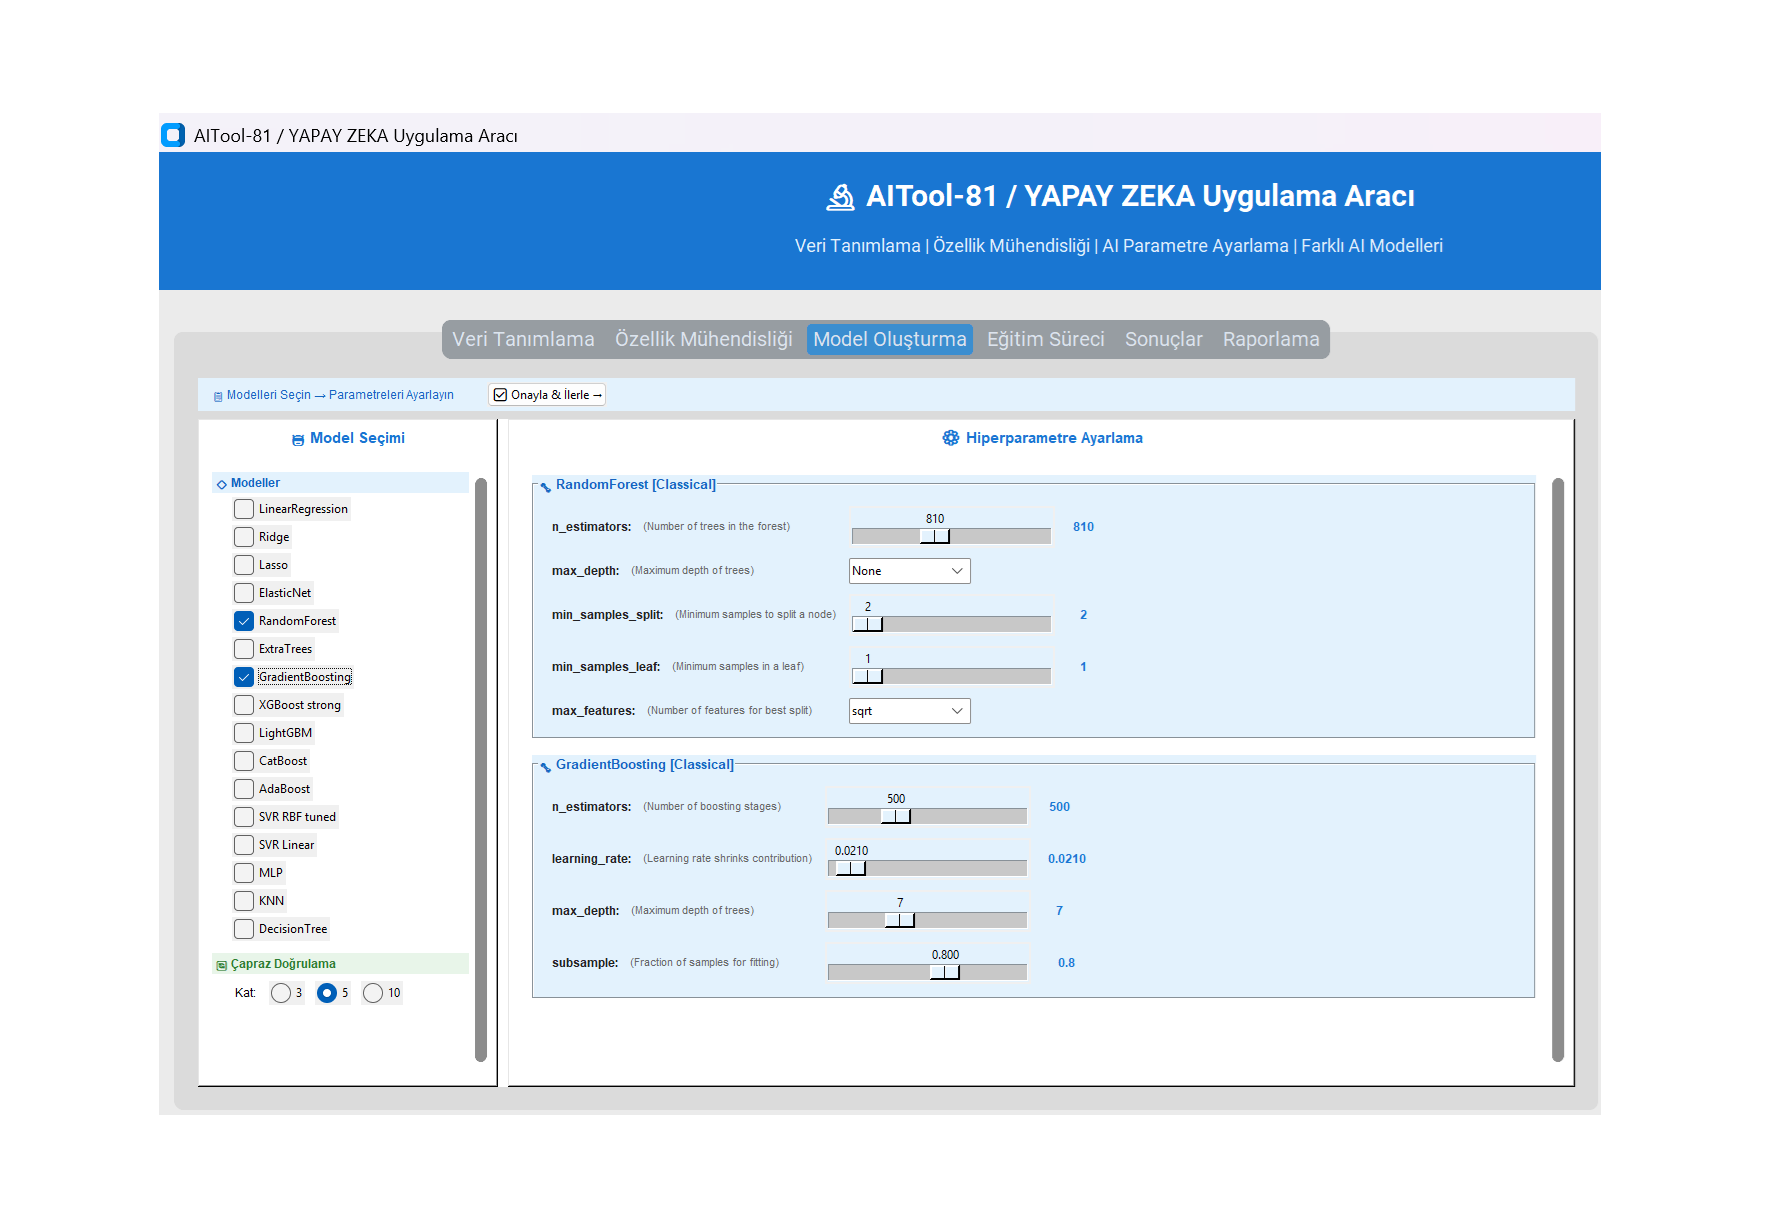Click the Çapraz Doğrulama section icon
Image resolution: width=1765 pixels, height=1228 pixels.
[222, 965]
